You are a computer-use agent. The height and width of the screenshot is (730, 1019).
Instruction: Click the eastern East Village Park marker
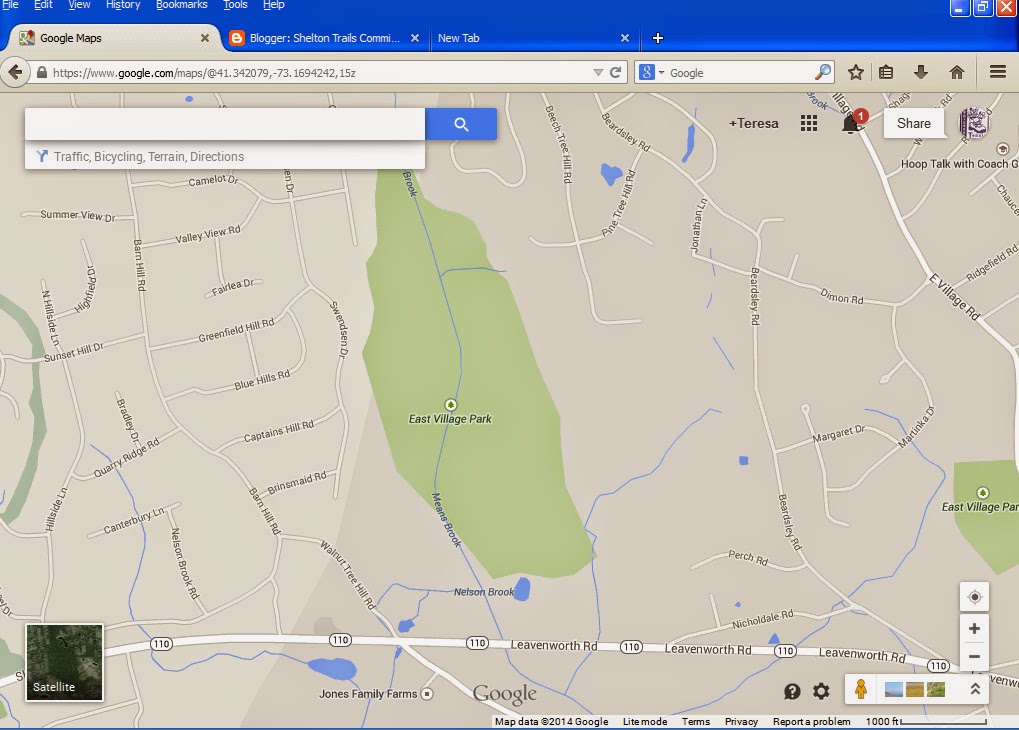click(983, 492)
